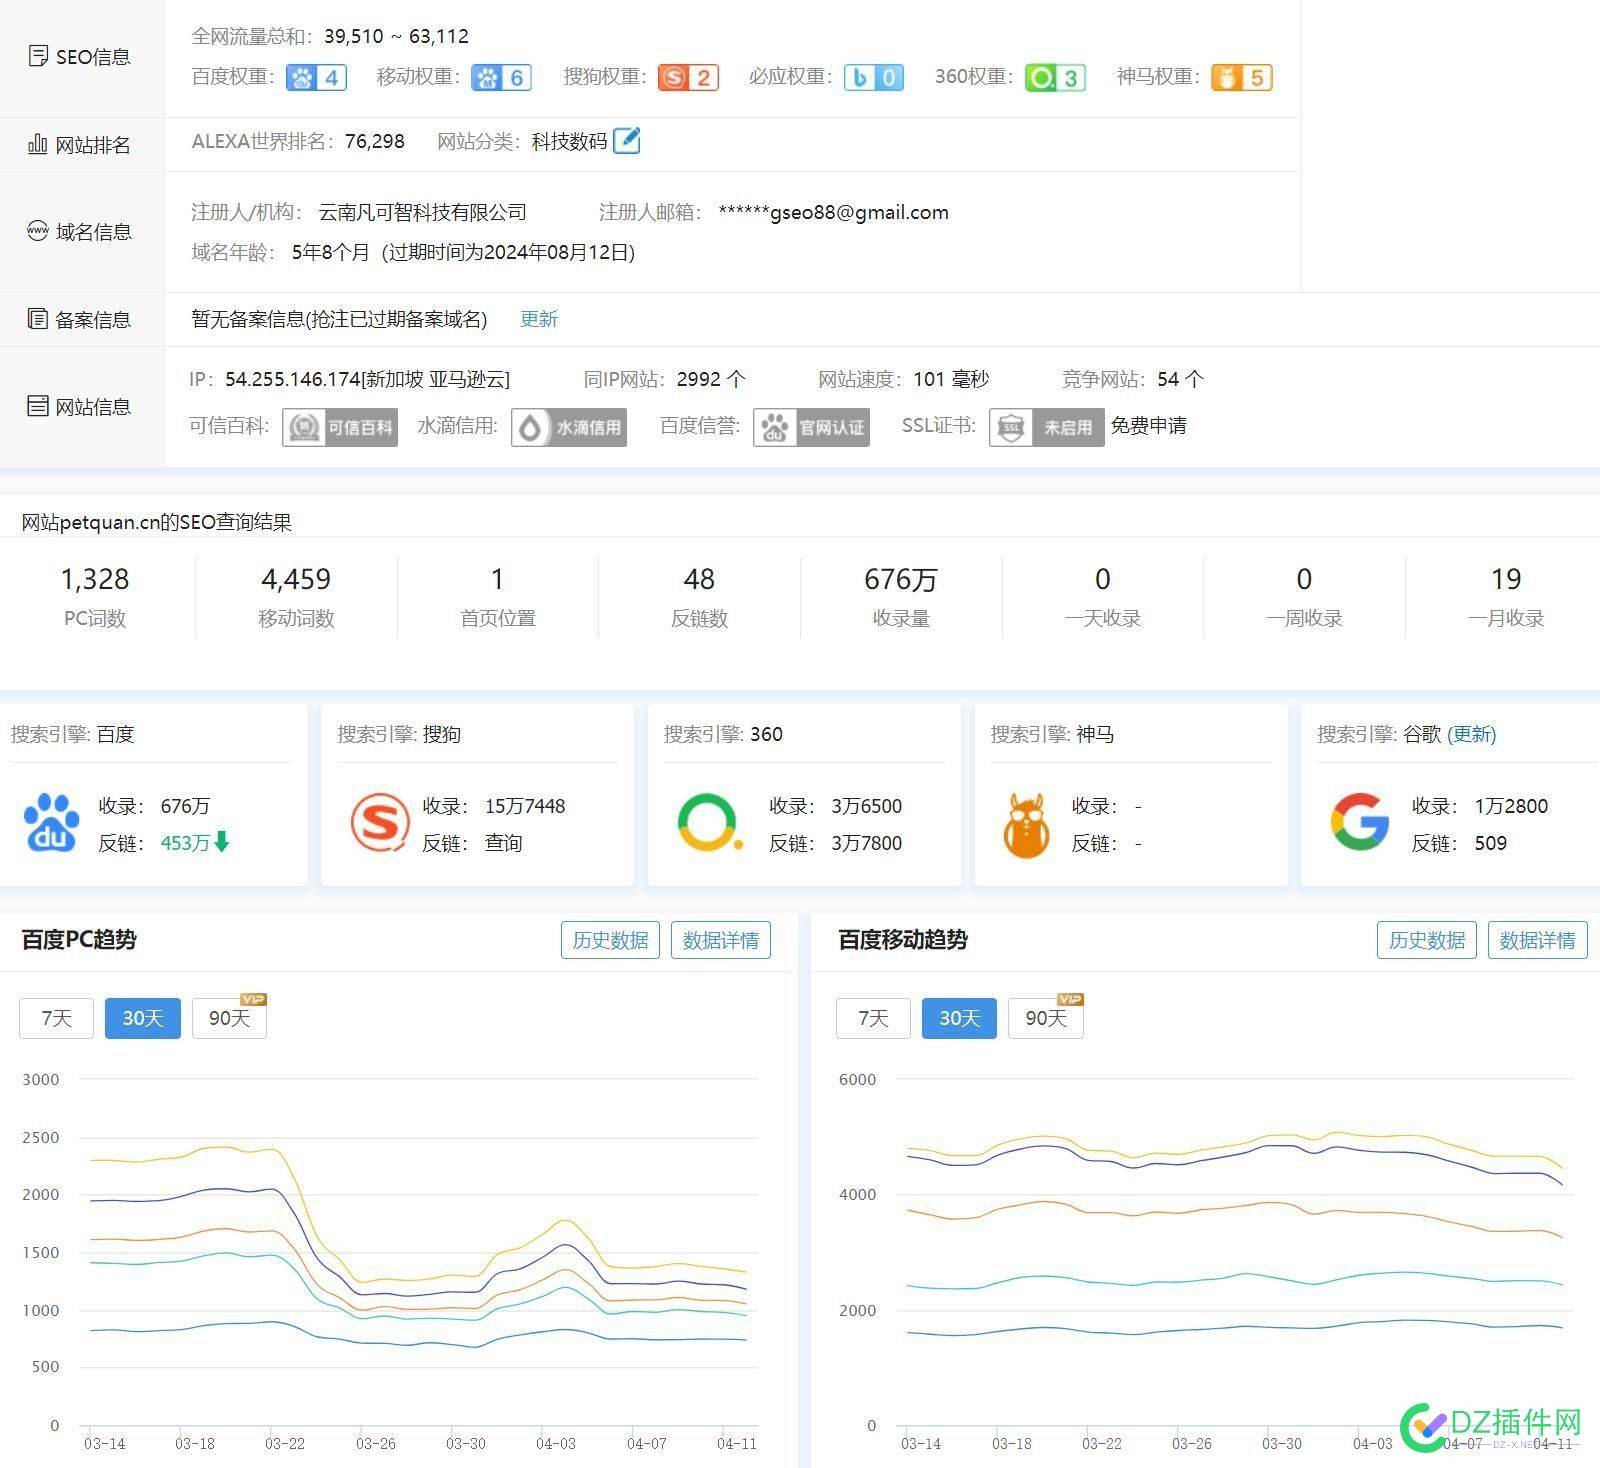Viewport: 1600px width, 1468px height.
Task: Click the Bing weight badge showing 0
Action: [x=874, y=78]
